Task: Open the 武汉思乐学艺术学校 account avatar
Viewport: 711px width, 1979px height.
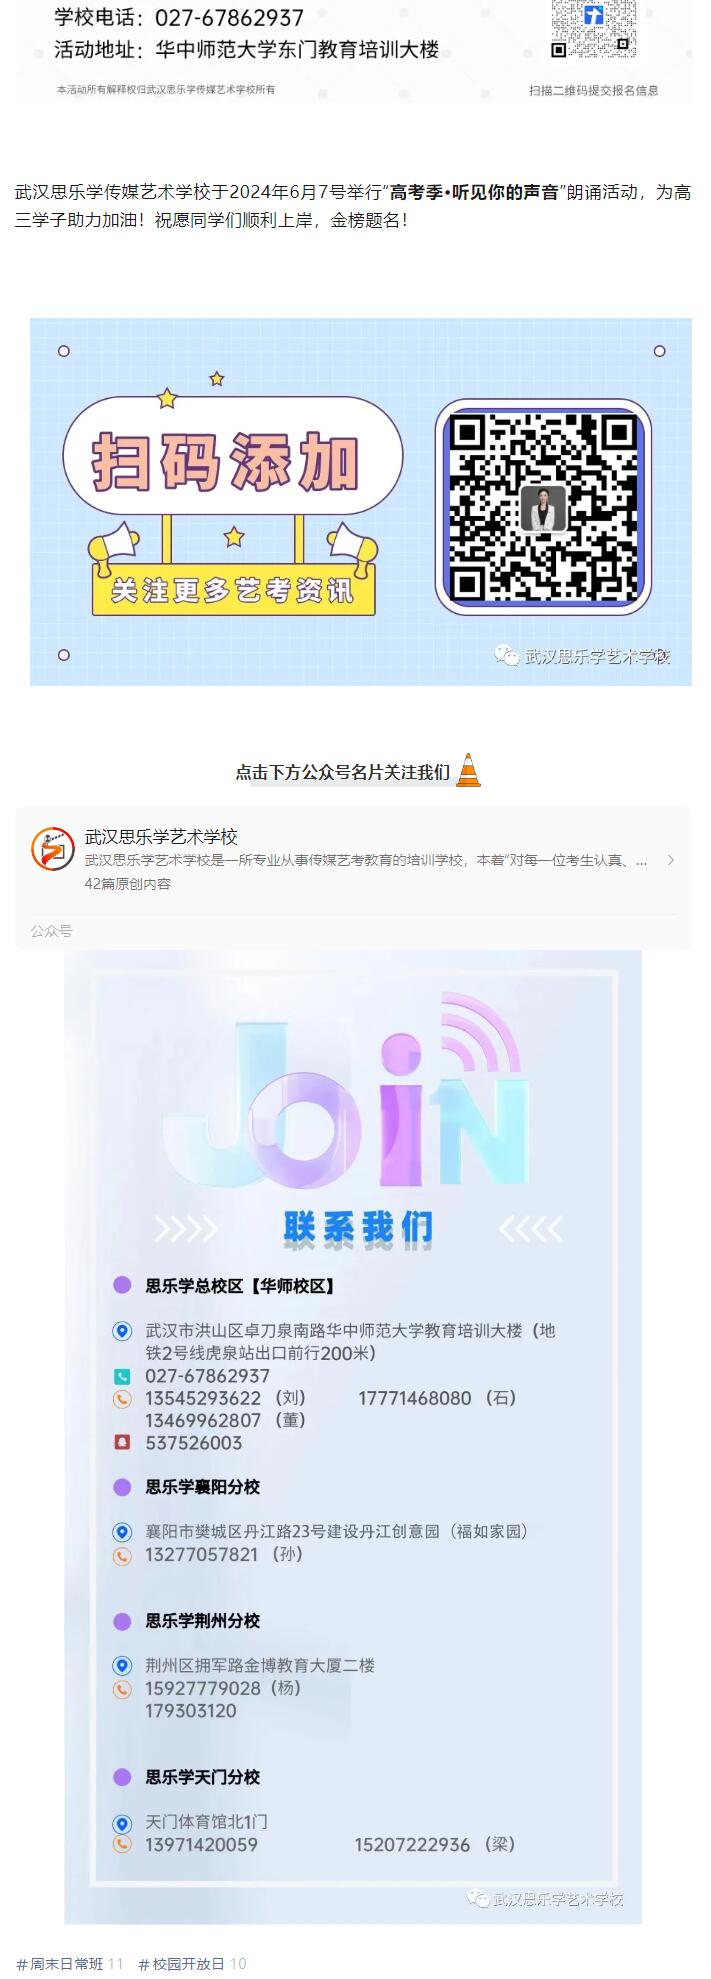Action: [52, 849]
